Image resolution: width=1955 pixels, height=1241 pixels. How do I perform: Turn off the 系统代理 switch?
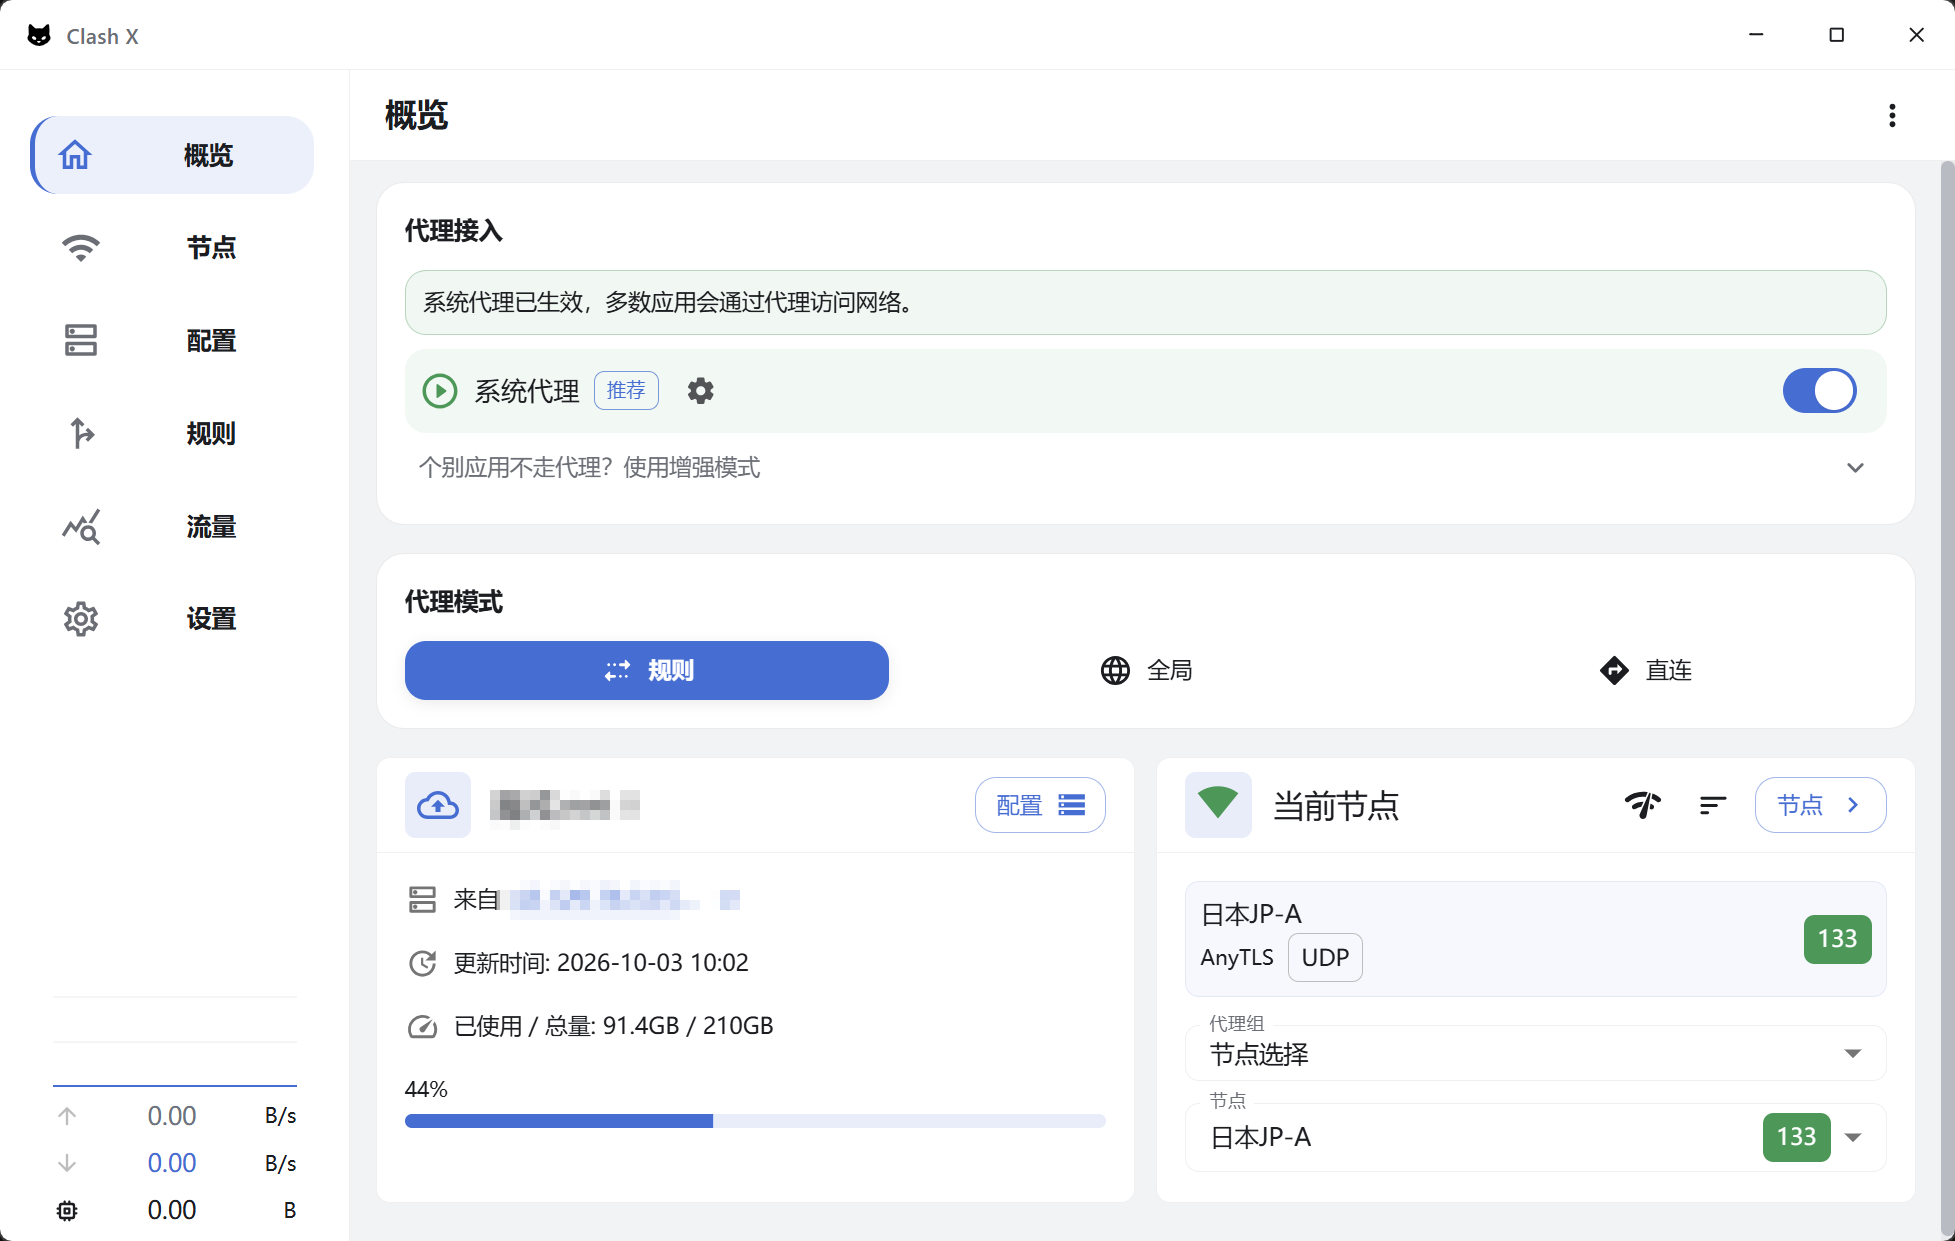[1819, 391]
